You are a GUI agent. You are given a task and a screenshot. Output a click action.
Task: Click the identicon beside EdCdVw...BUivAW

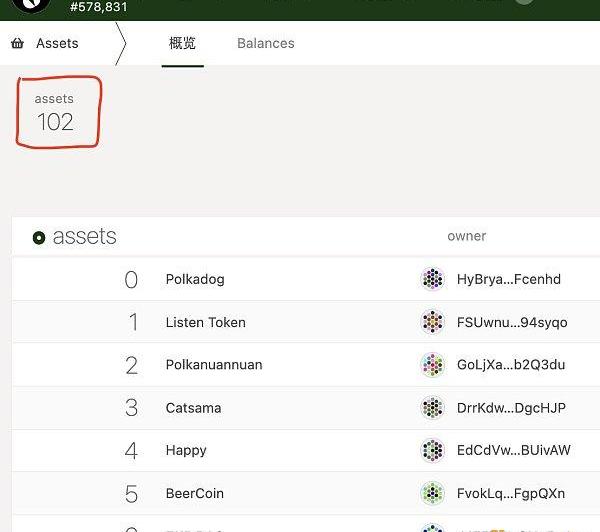pyautogui.click(x=432, y=451)
